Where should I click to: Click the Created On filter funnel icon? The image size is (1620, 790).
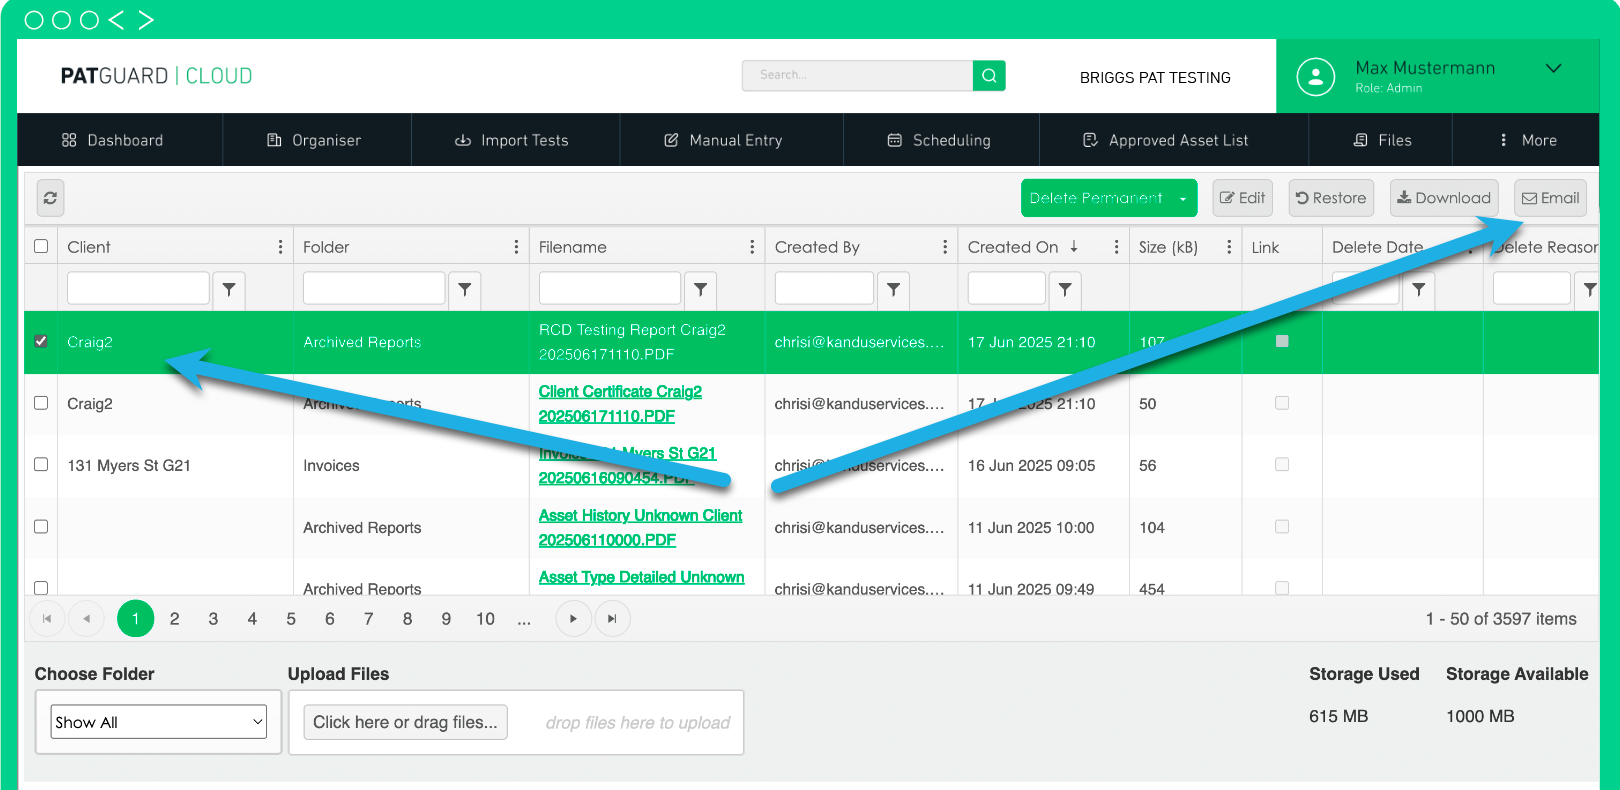(1064, 289)
